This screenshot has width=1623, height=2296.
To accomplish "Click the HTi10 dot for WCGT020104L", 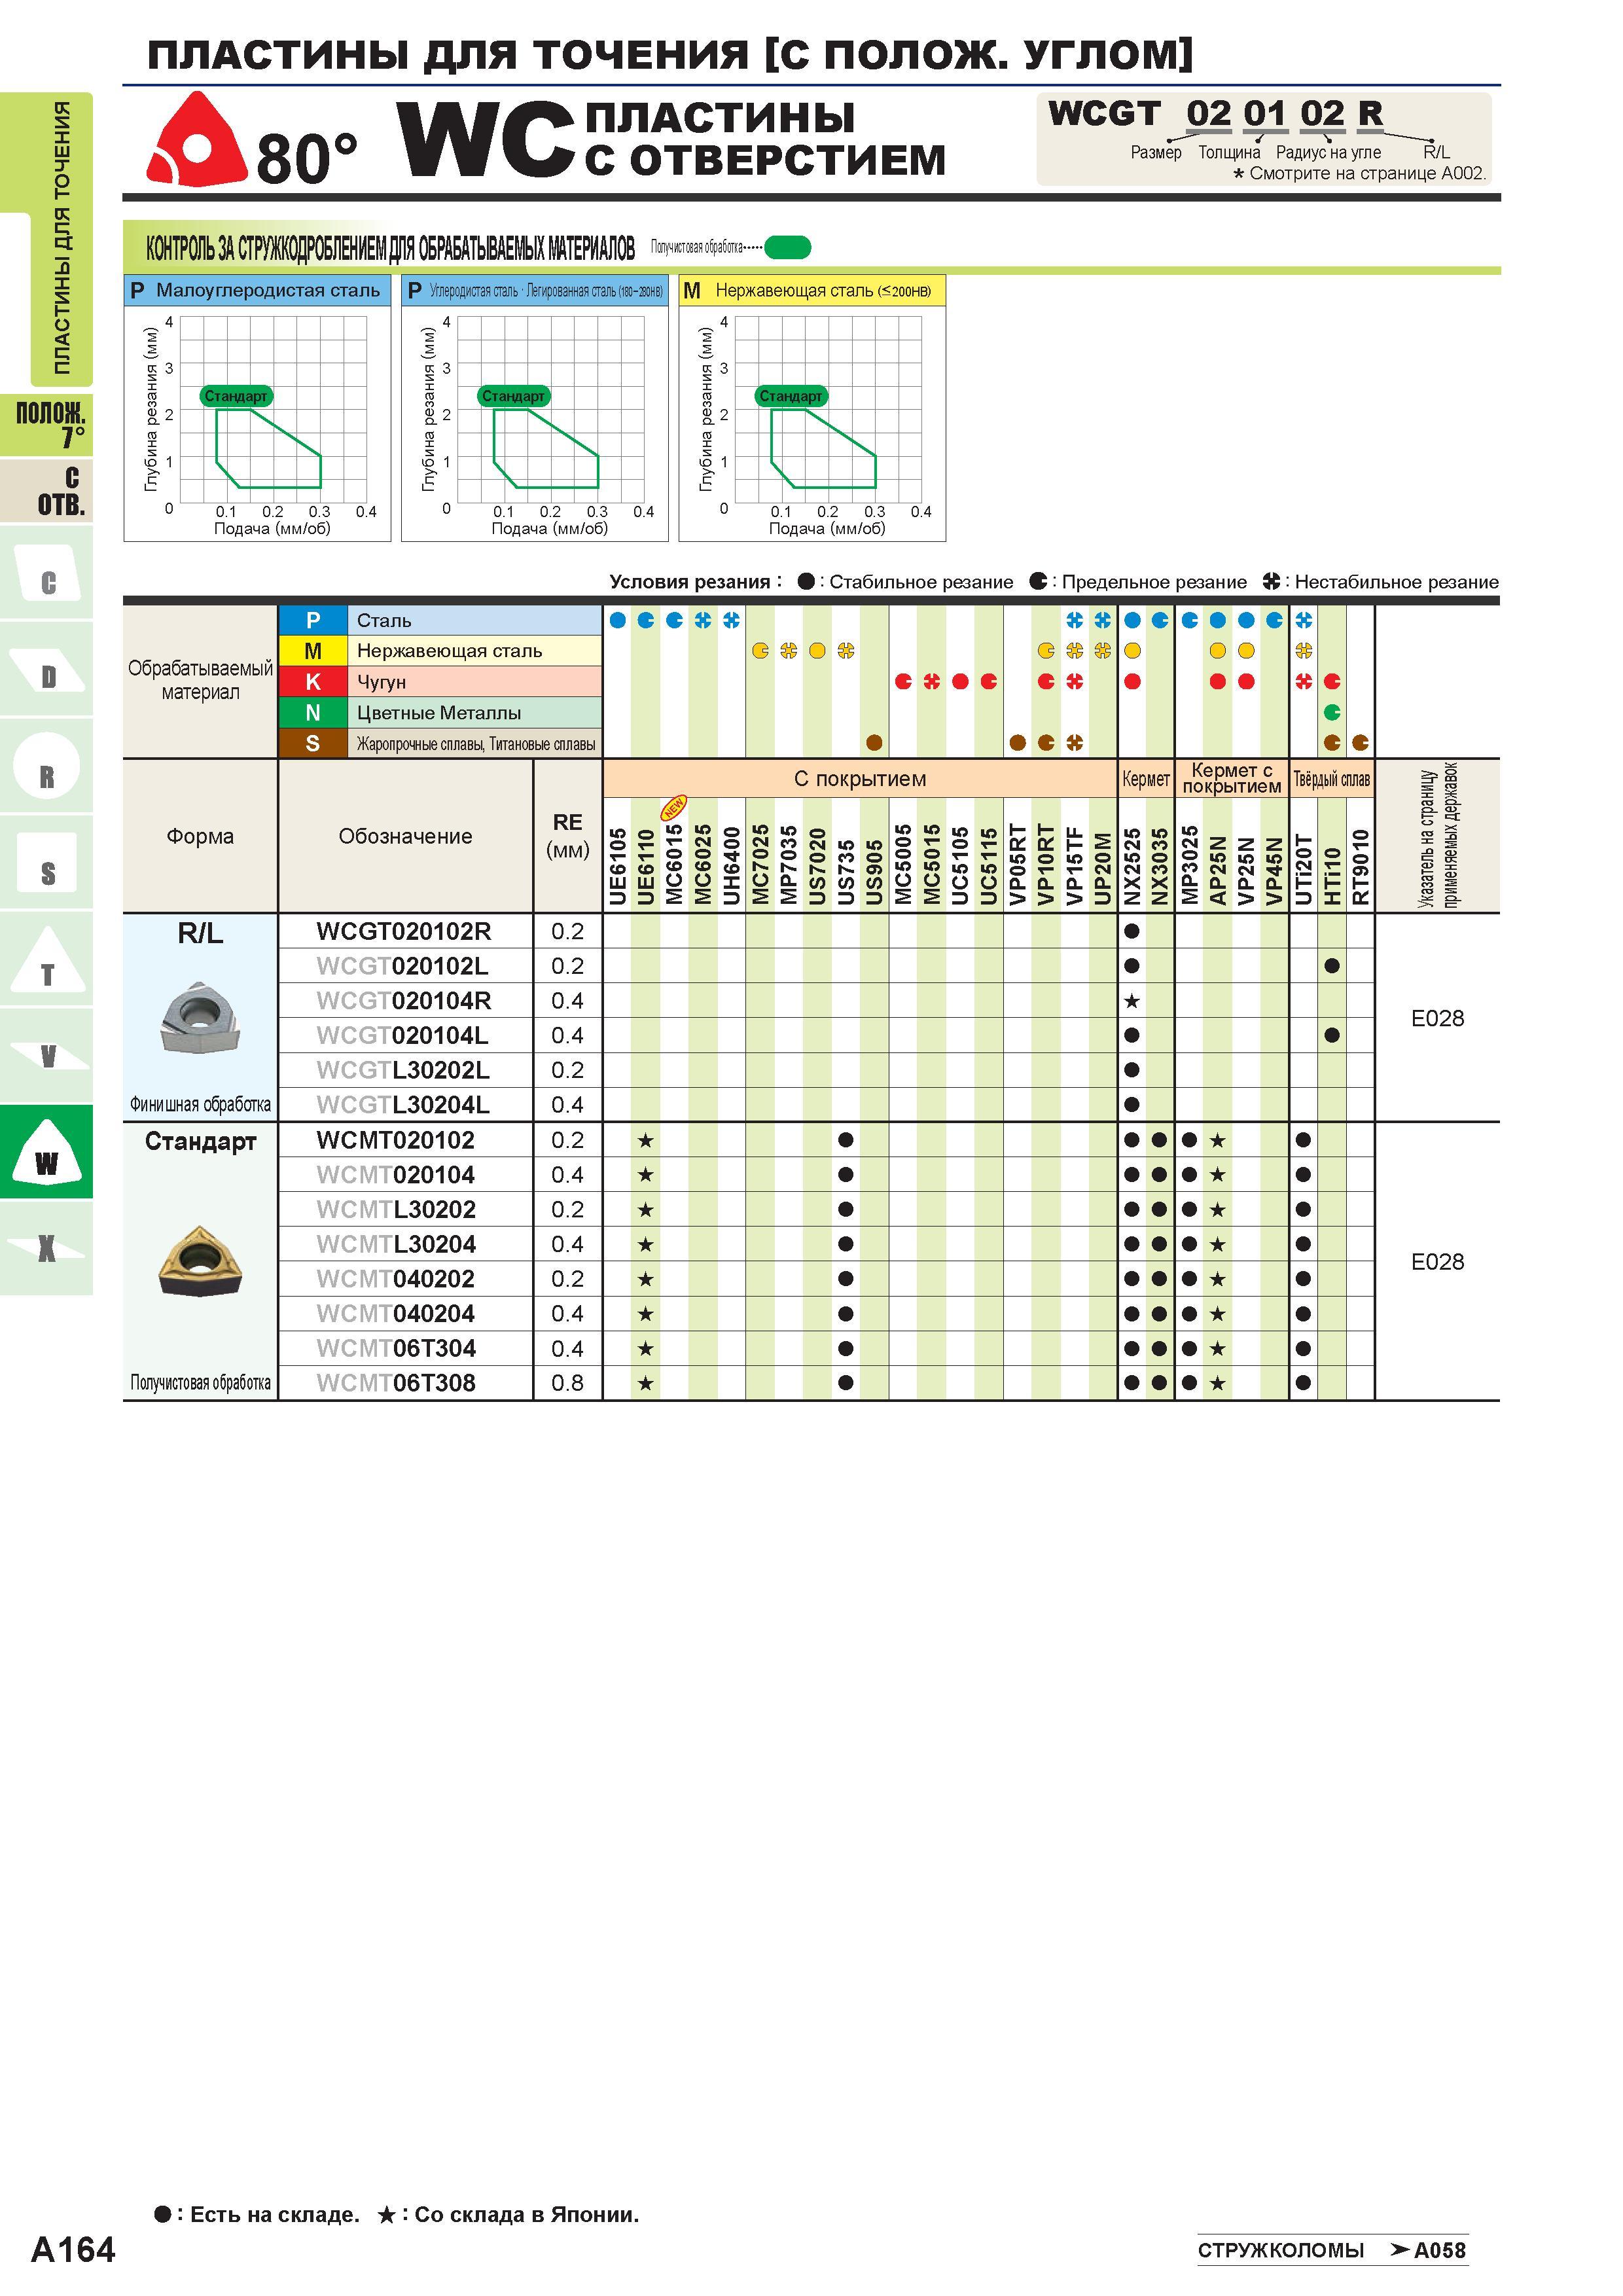I will coord(1332,1035).
